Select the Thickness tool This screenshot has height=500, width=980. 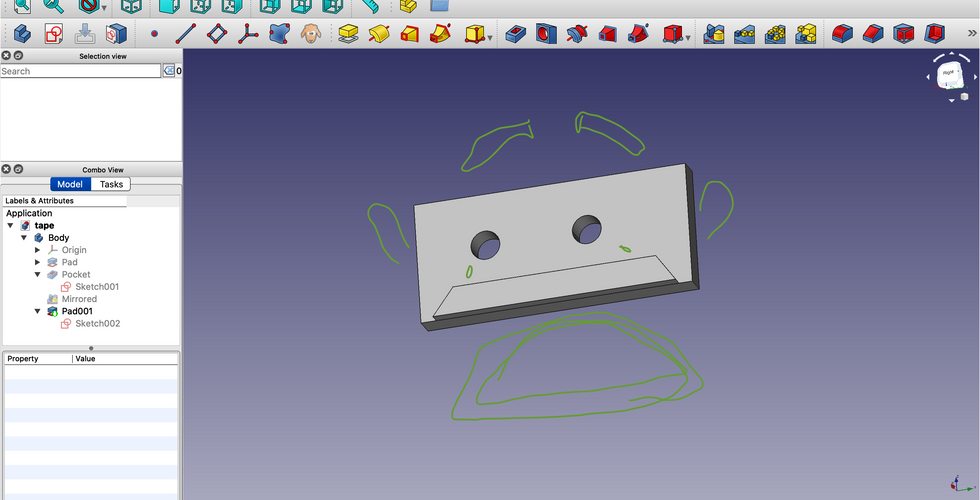pyautogui.click(x=934, y=33)
